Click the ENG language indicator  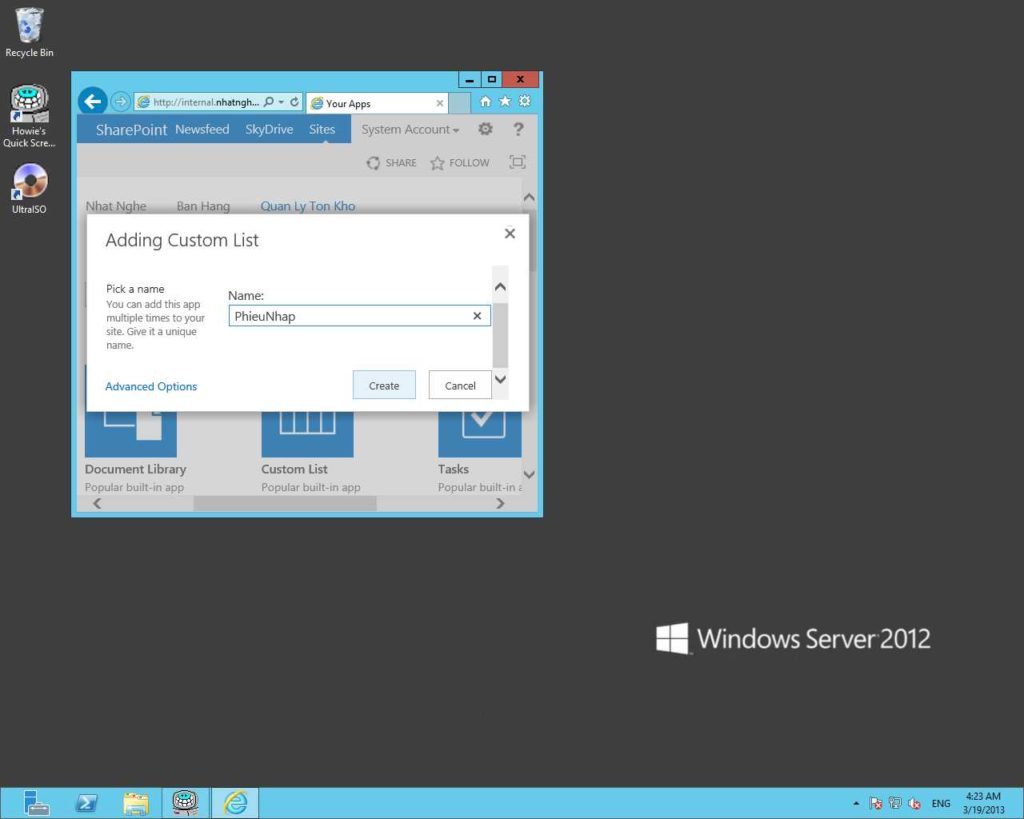coord(941,803)
